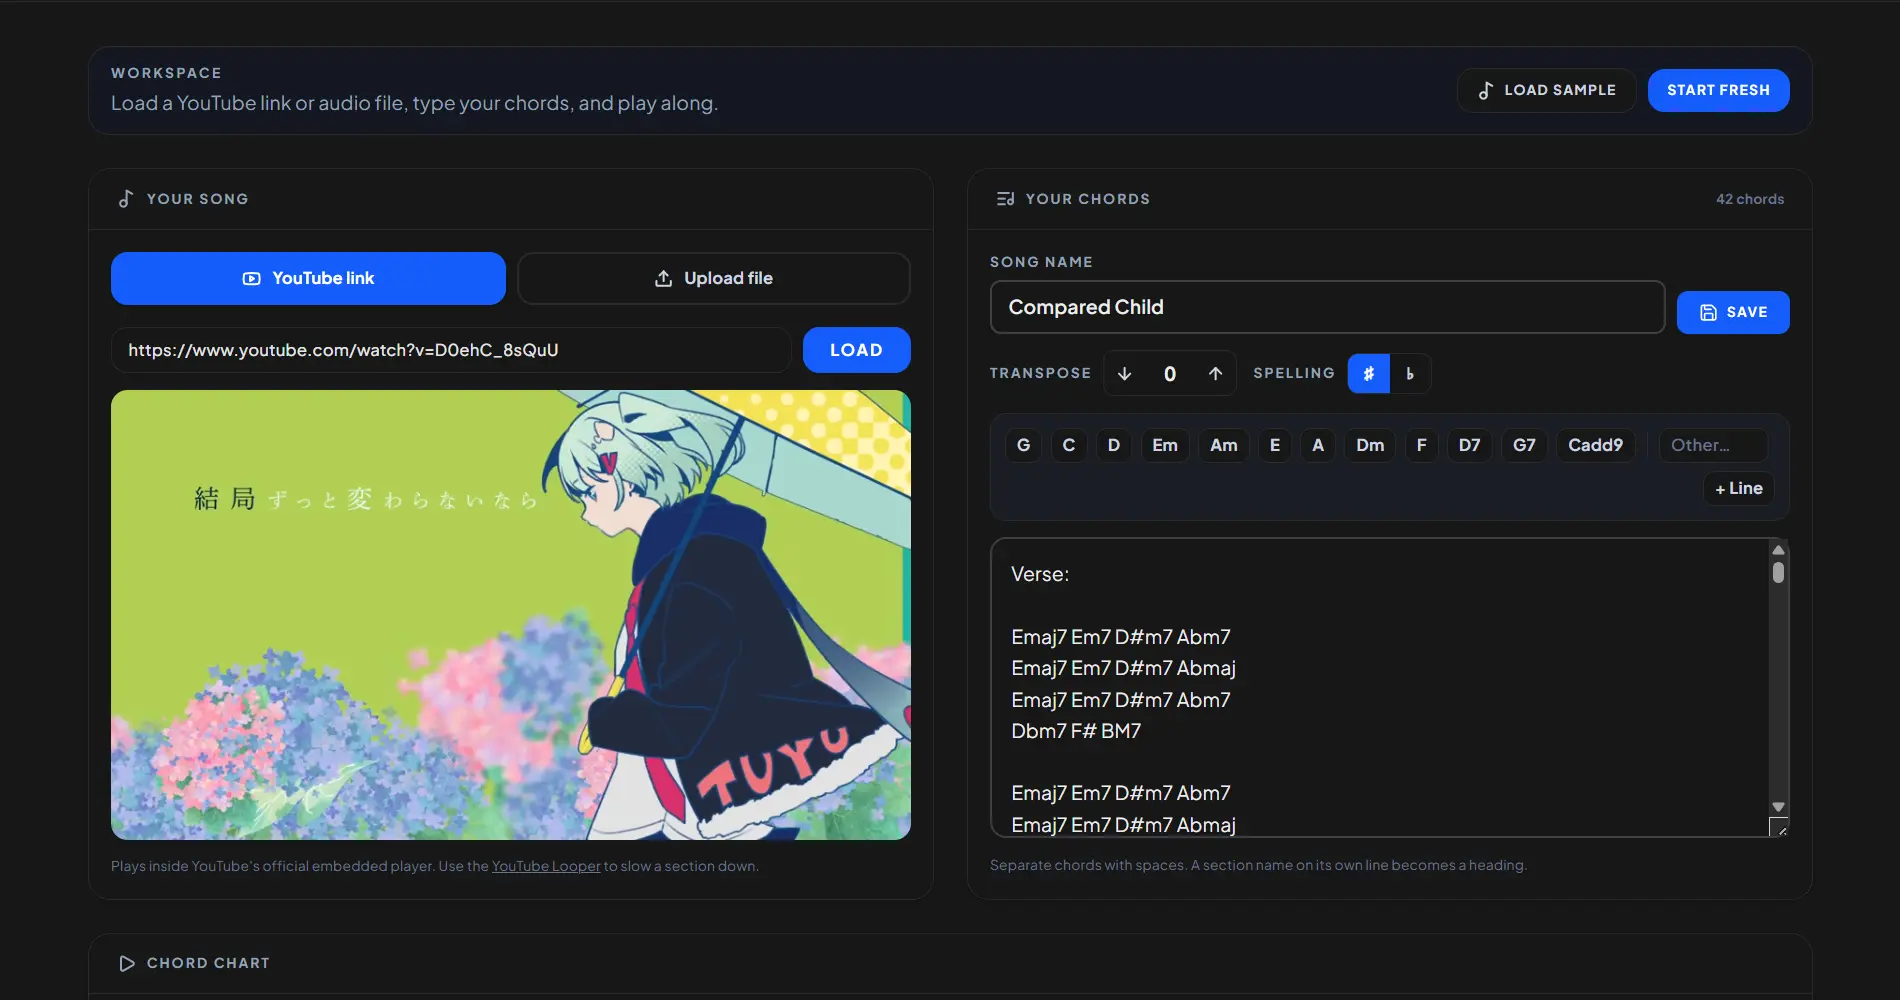The height and width of the screenshot is (1000, 1900).
Task: Select sharp spelling toggle
Action: pyautogui.click(x=1369, y=374)
